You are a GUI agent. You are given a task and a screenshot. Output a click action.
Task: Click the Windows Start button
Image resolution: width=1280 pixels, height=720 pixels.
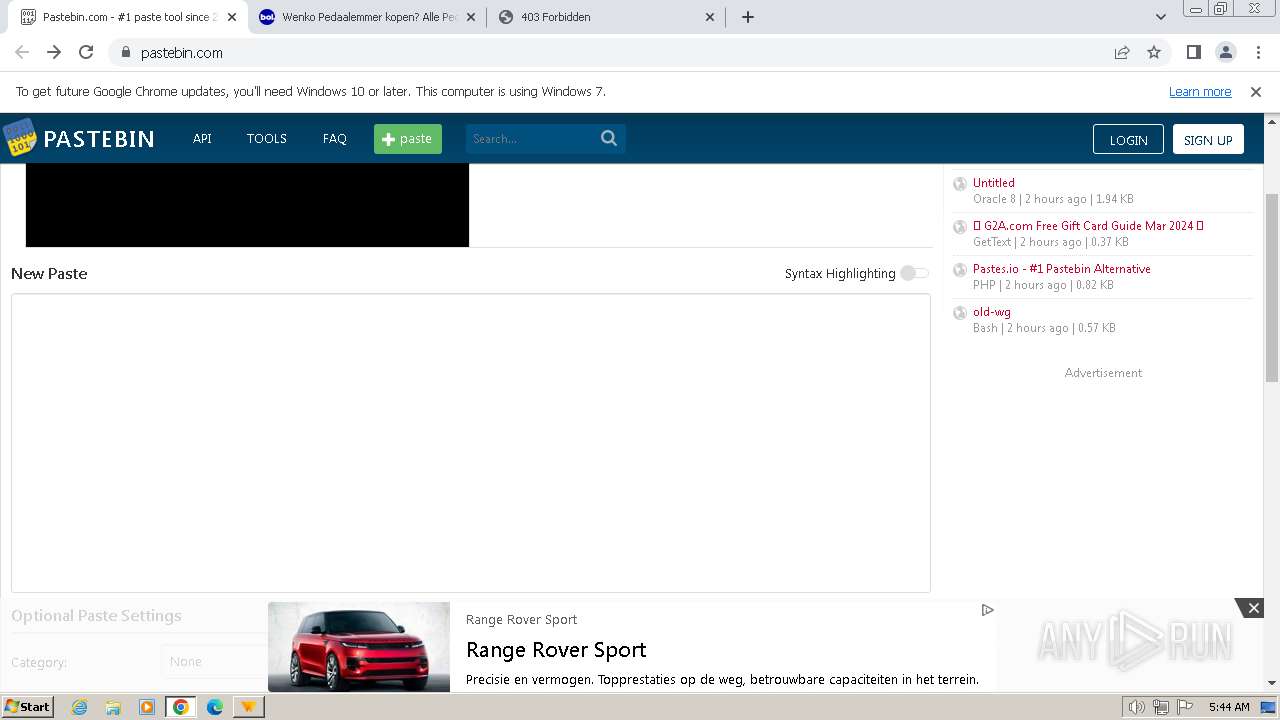click(28, 707)
